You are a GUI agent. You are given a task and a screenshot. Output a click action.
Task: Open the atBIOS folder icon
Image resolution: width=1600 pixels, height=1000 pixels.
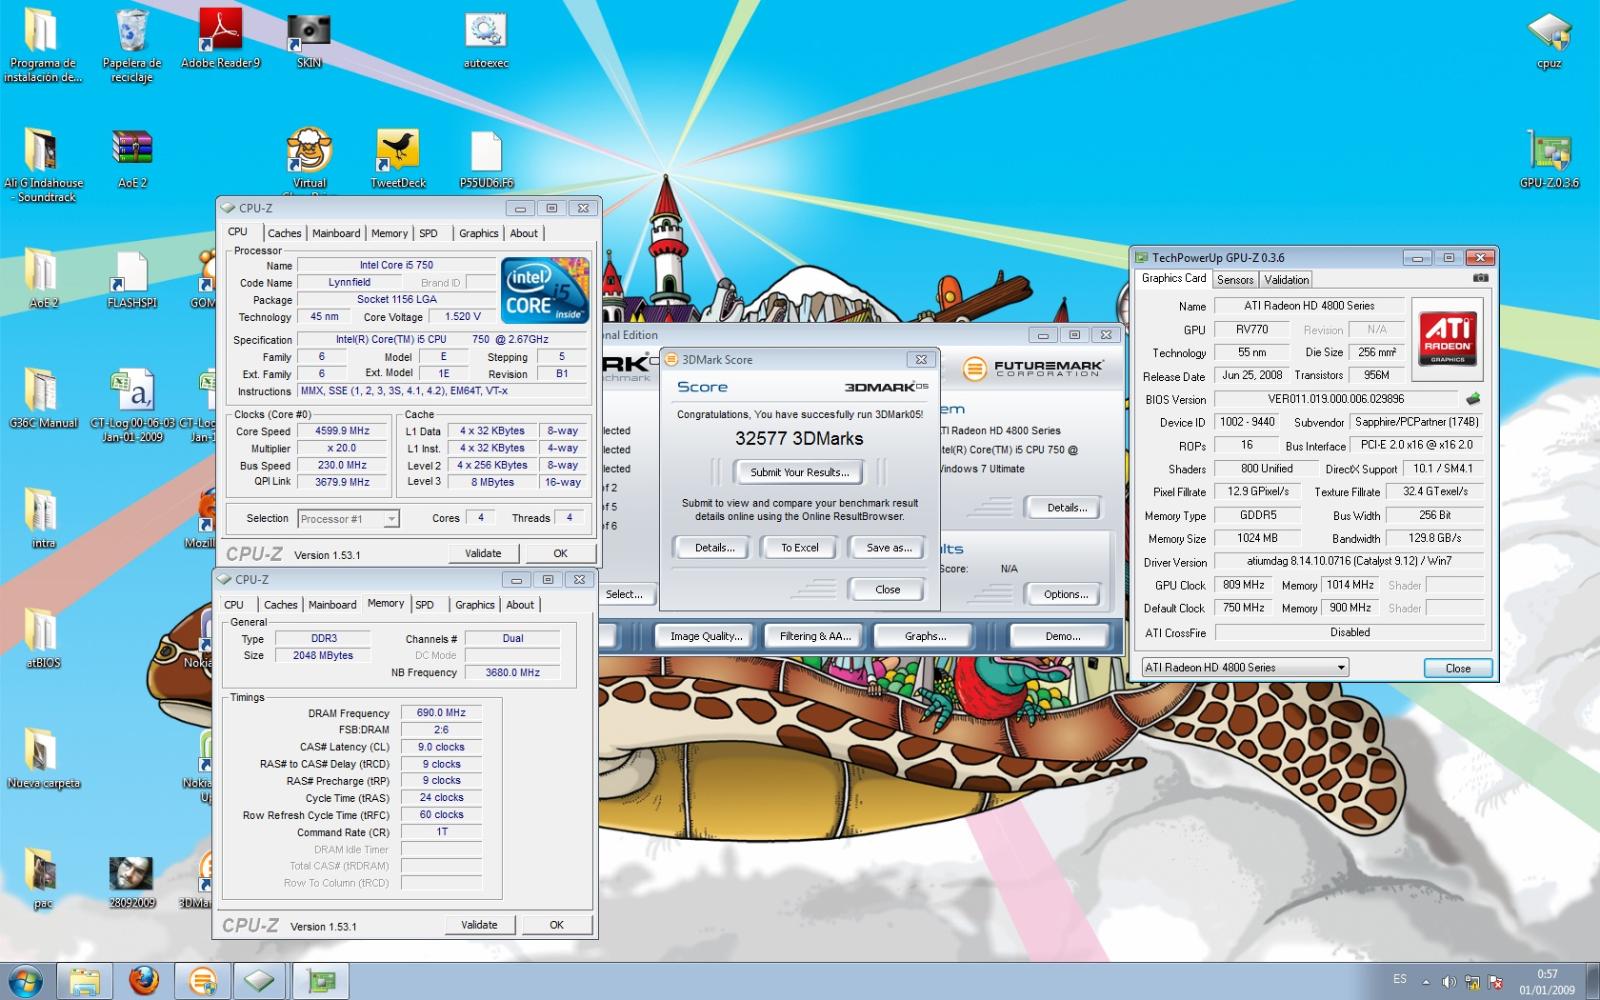(43, 638)
